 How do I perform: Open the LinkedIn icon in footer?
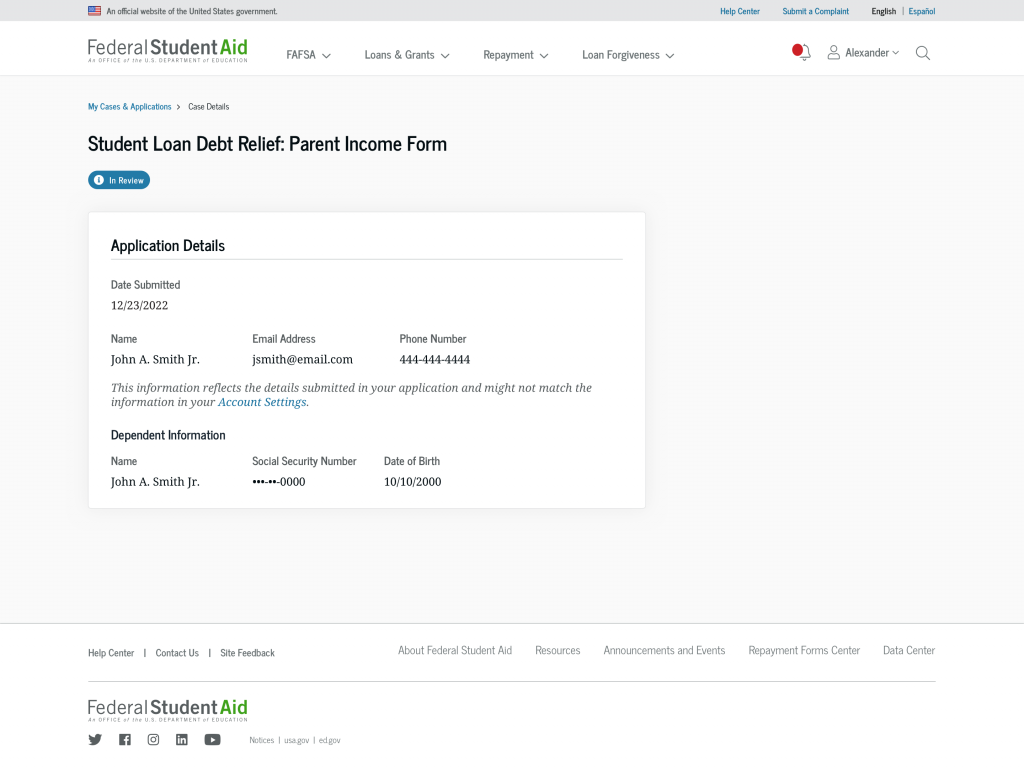182,739
